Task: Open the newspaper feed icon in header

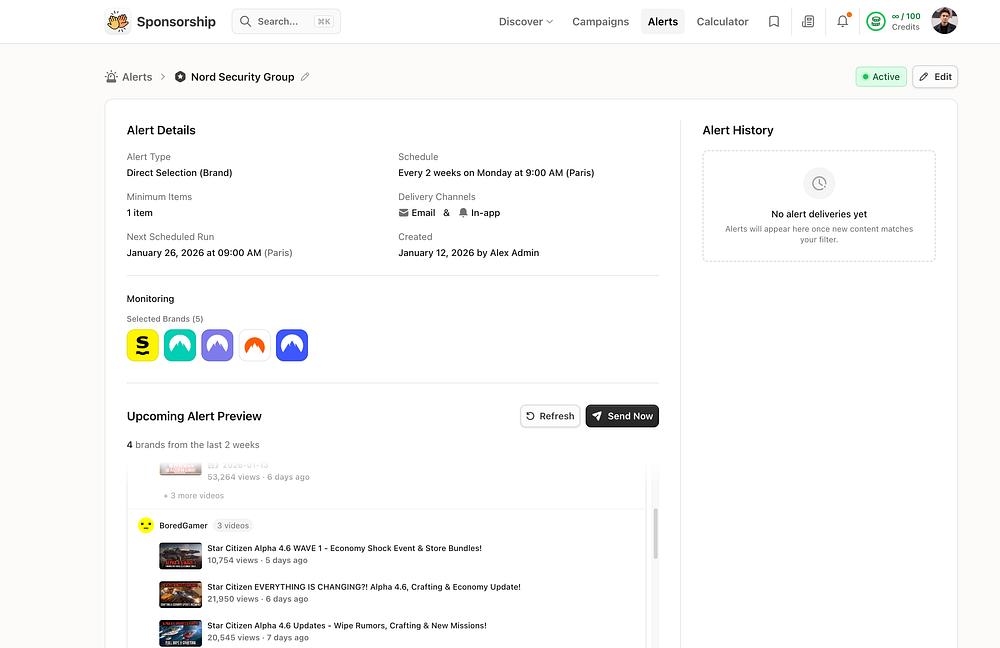Action: tap(808, 22)
